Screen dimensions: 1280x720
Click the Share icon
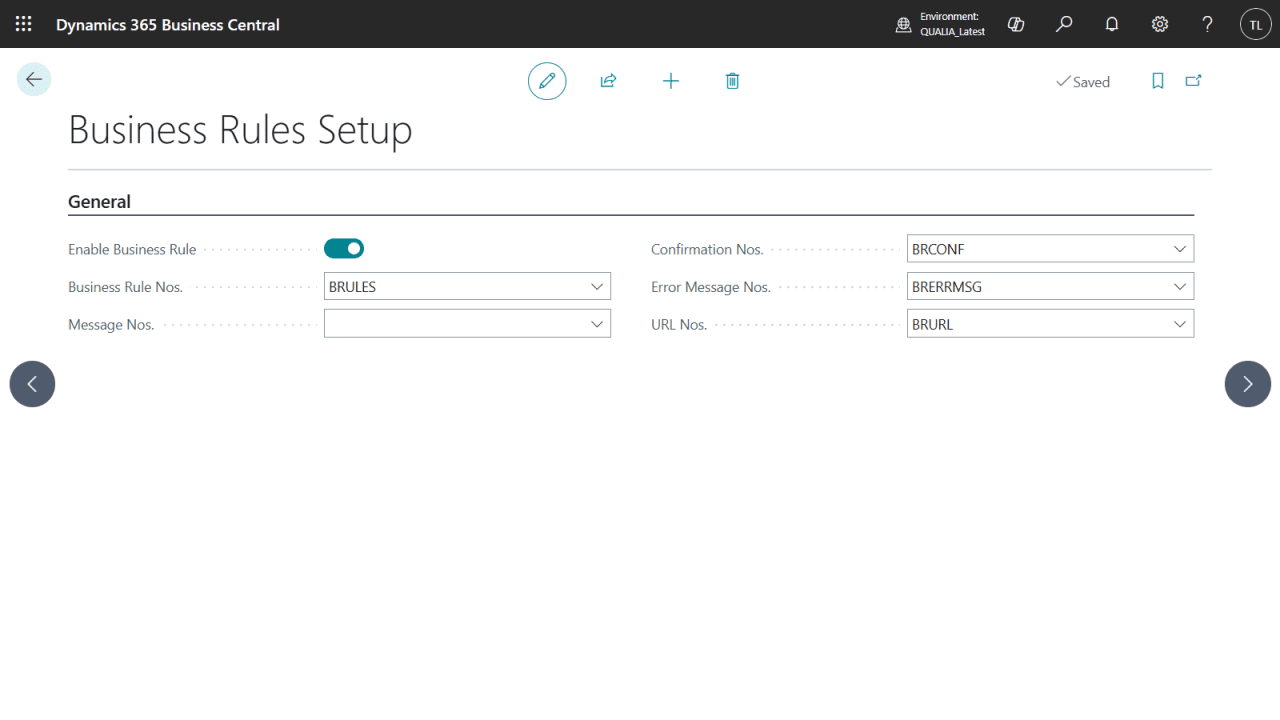[608, 81]
